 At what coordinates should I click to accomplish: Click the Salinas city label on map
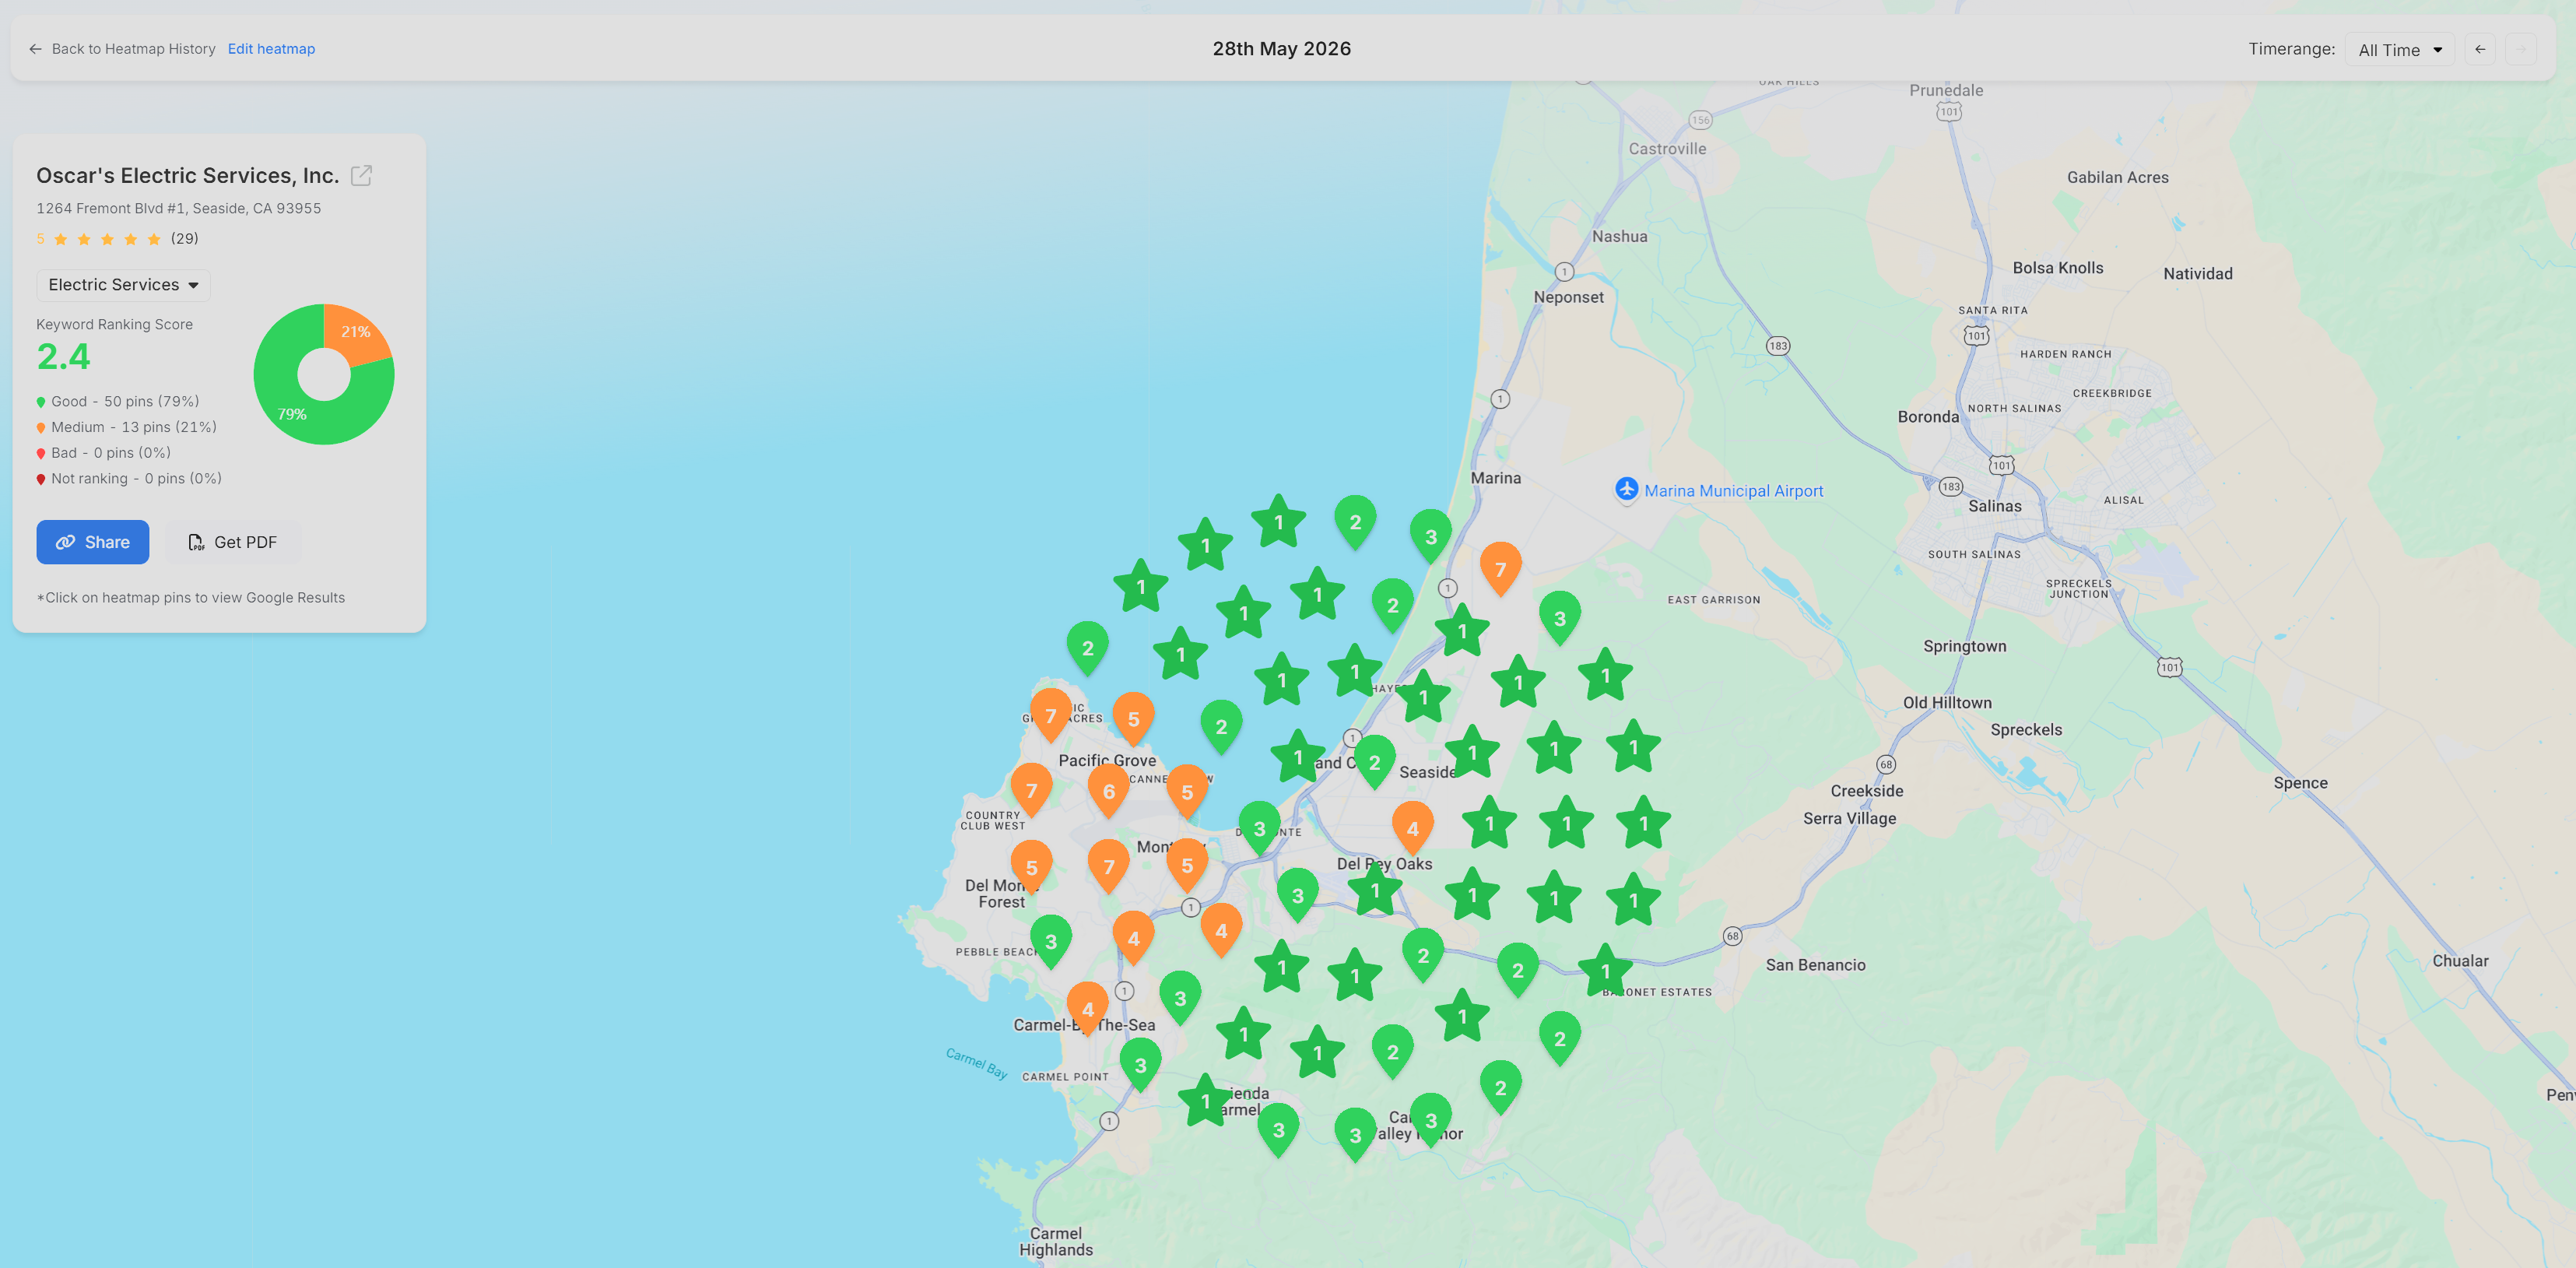click(1994, 506)
